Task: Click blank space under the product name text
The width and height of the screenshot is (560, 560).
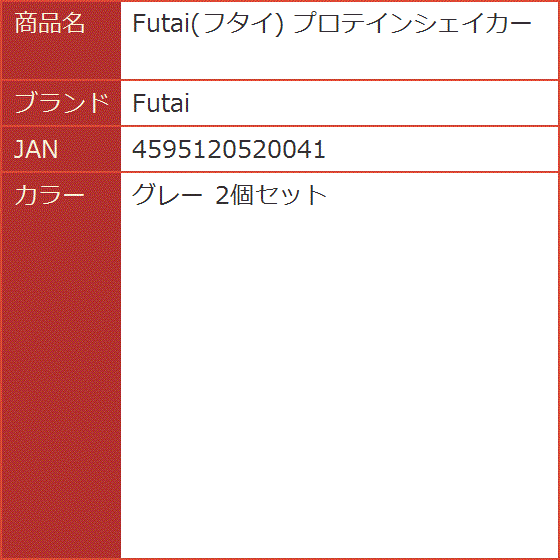Action: 339,57
